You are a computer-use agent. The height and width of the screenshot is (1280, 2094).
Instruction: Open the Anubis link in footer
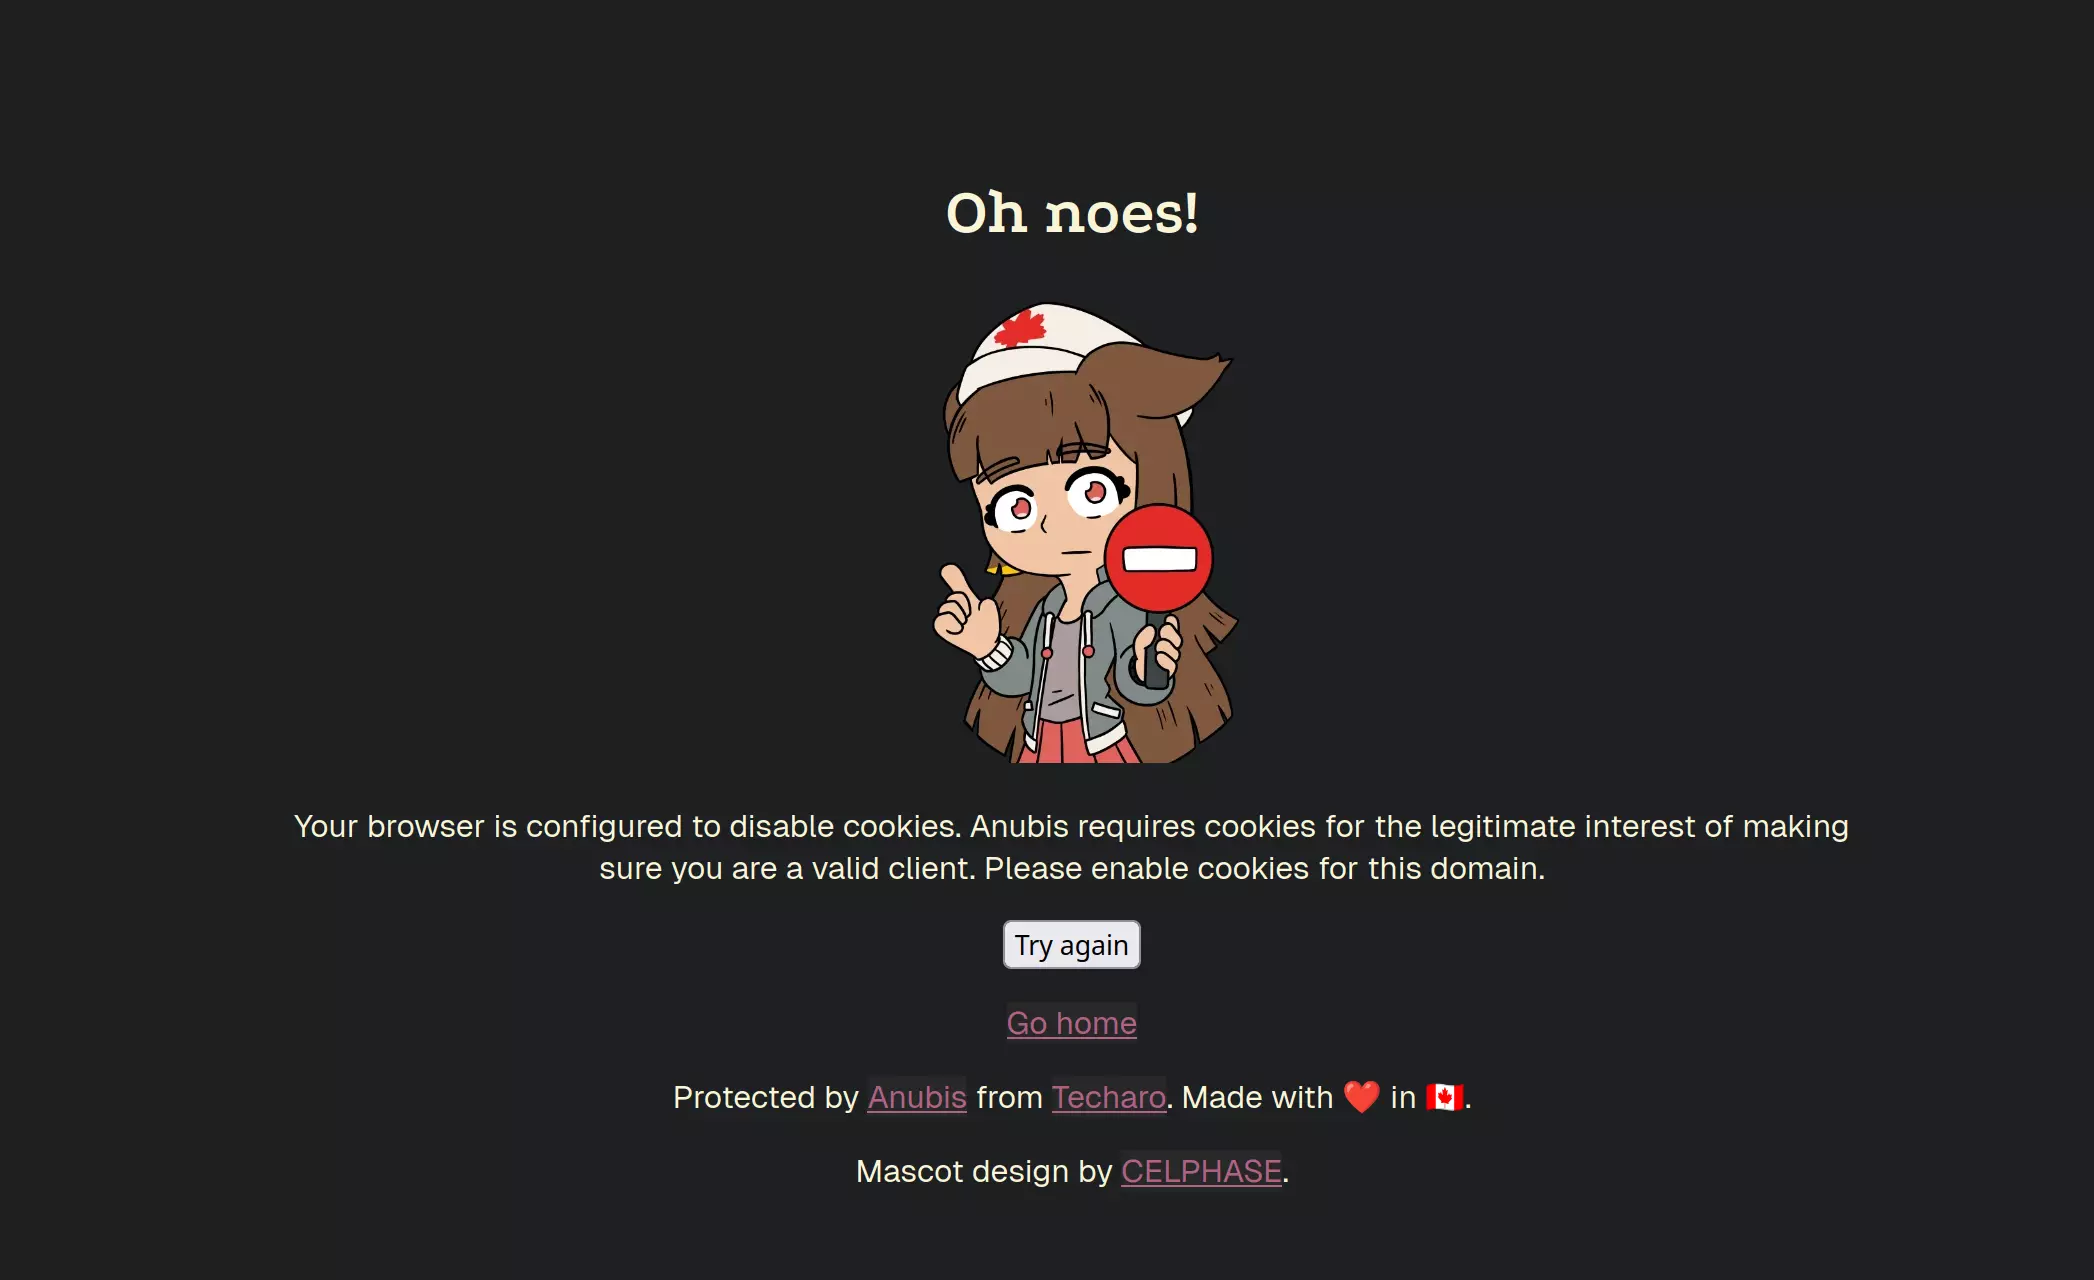[x=917, y=1096]
